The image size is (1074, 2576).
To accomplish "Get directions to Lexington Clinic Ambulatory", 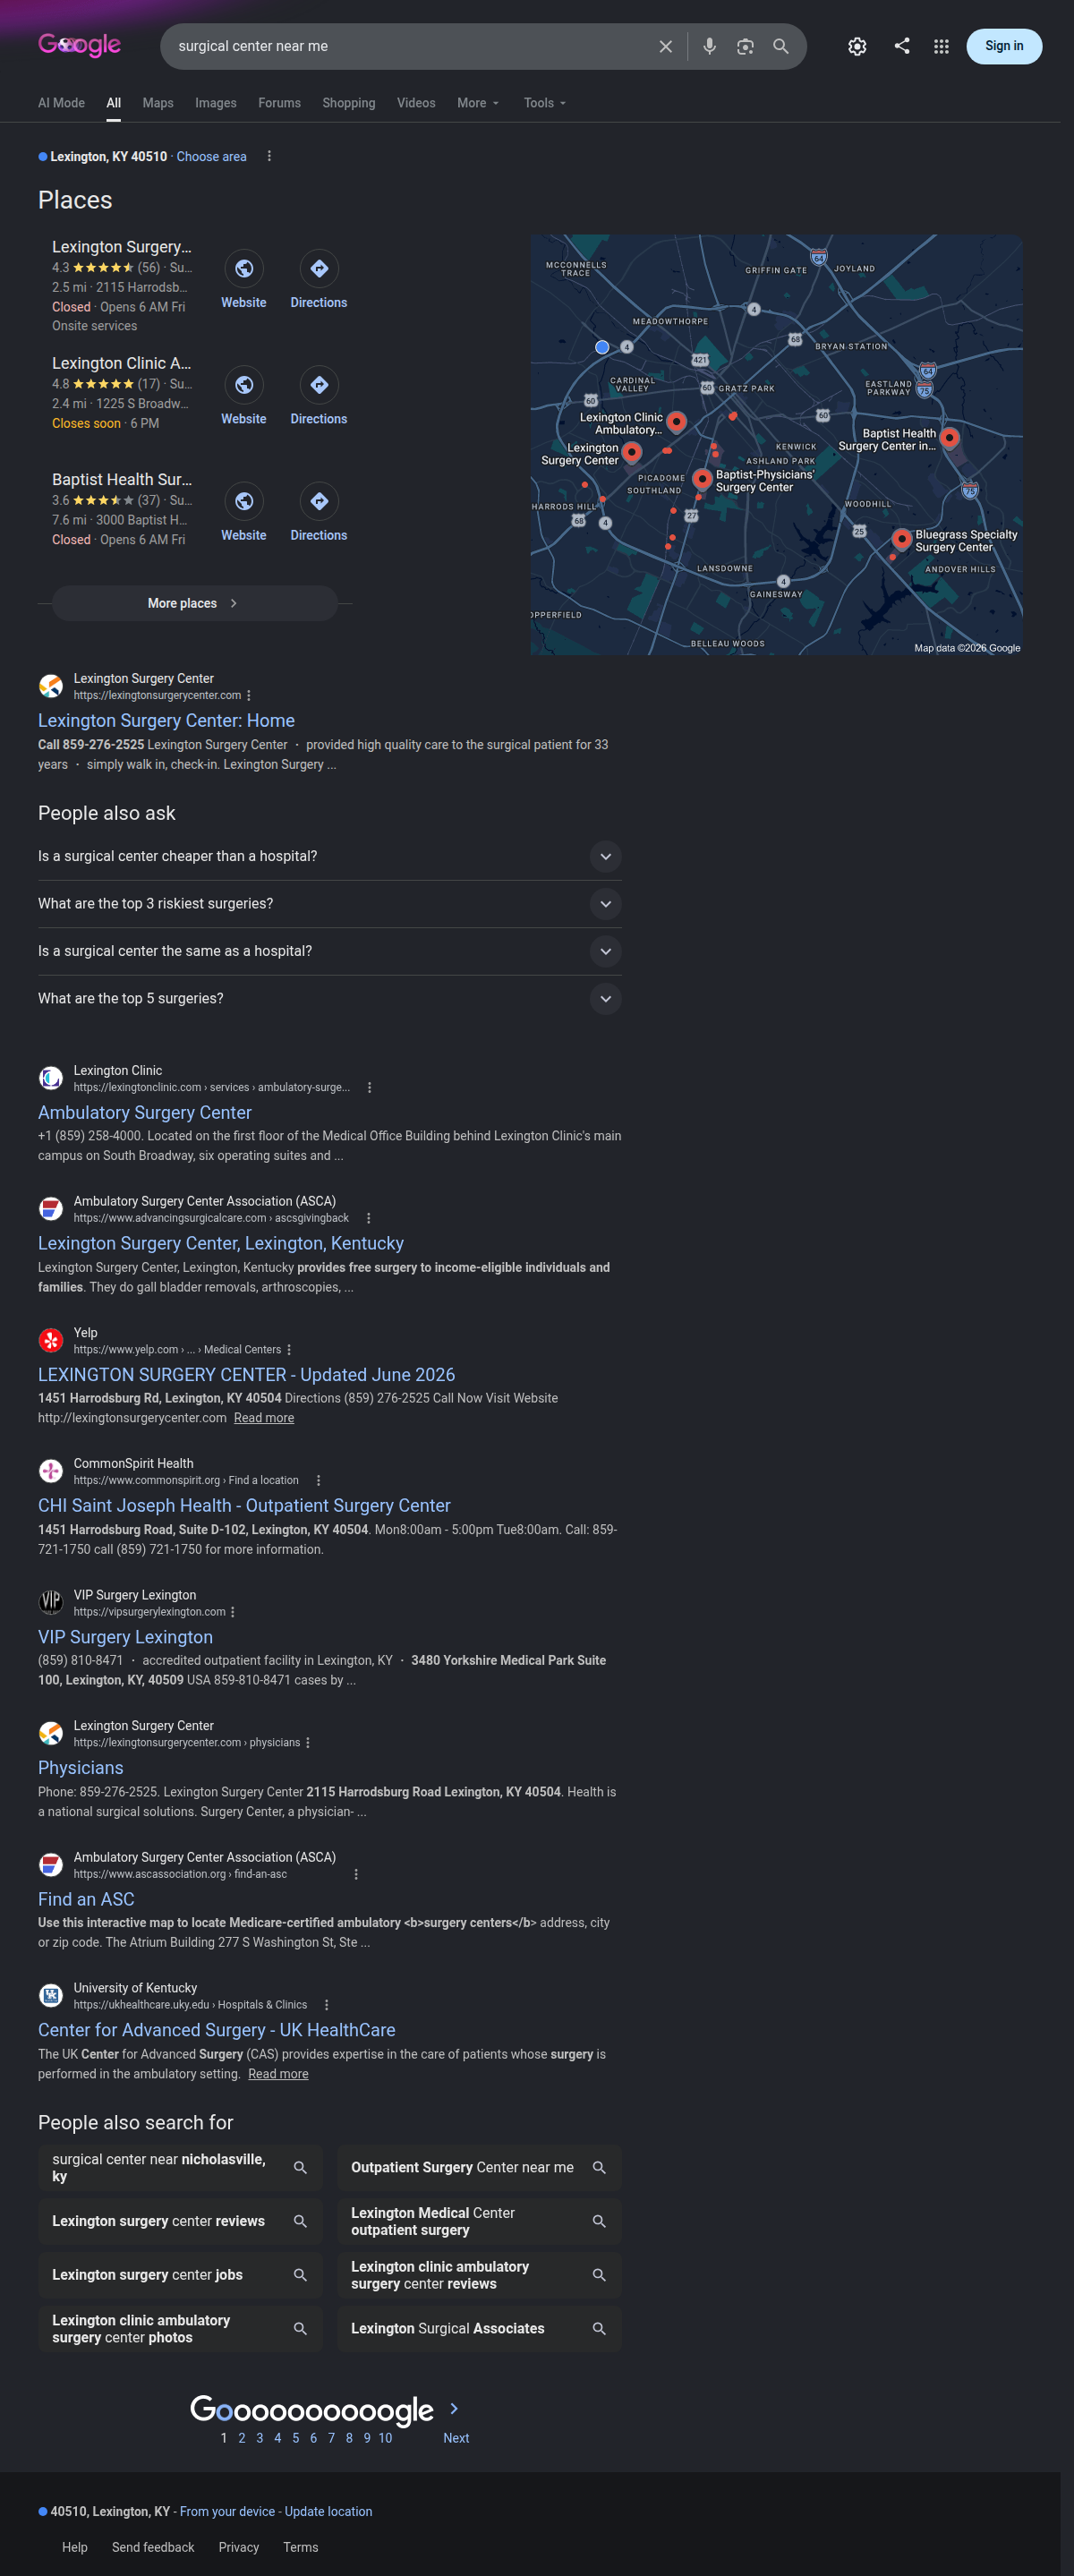I will click(x=319, y=396).
